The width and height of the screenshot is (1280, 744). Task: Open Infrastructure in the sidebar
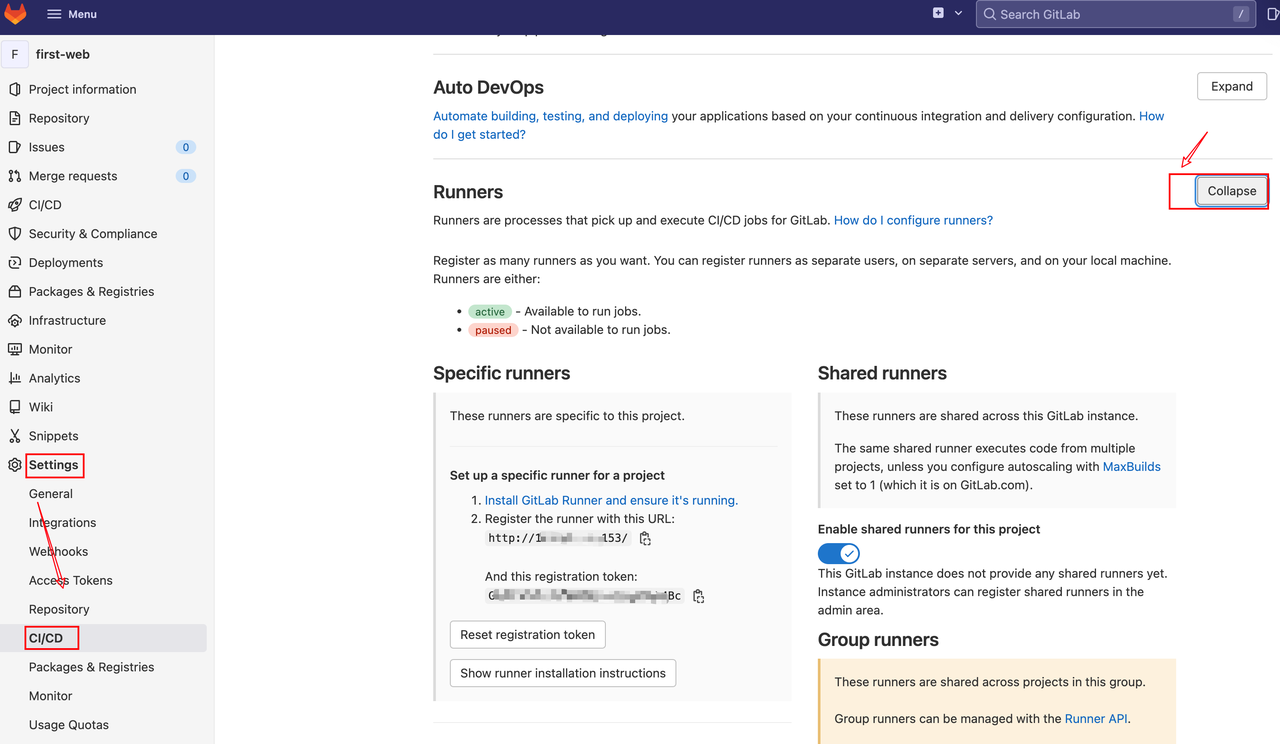point(67,321)
